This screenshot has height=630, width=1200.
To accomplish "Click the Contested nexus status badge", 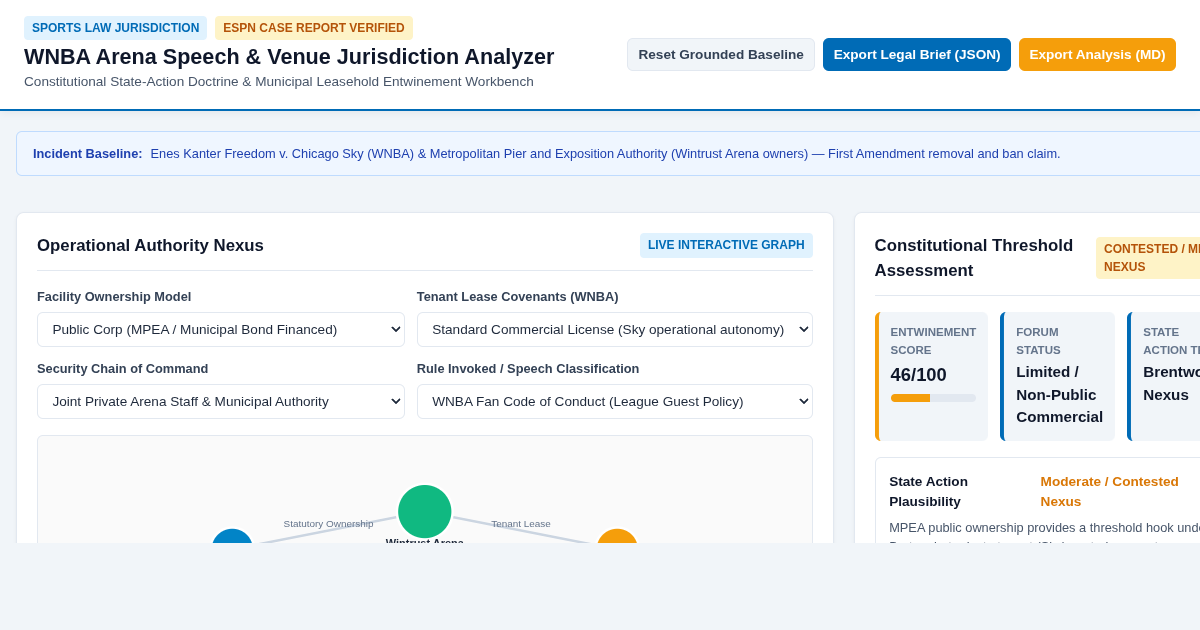I will point(1150,258).
